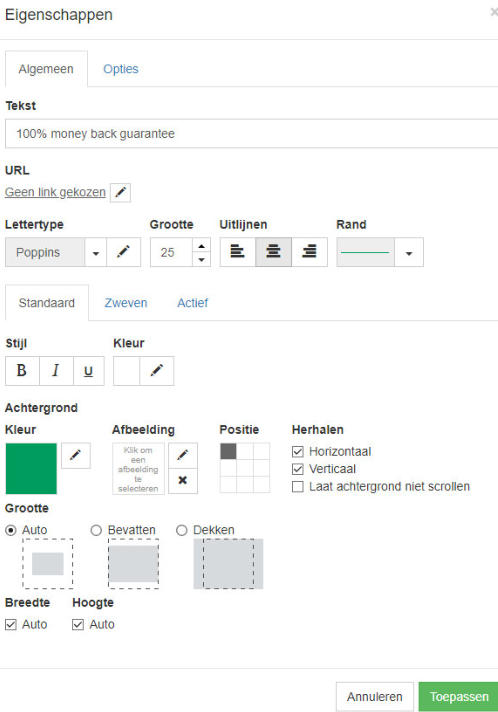Edit the Poppins font with pencil icon

(x=123, y=252)
